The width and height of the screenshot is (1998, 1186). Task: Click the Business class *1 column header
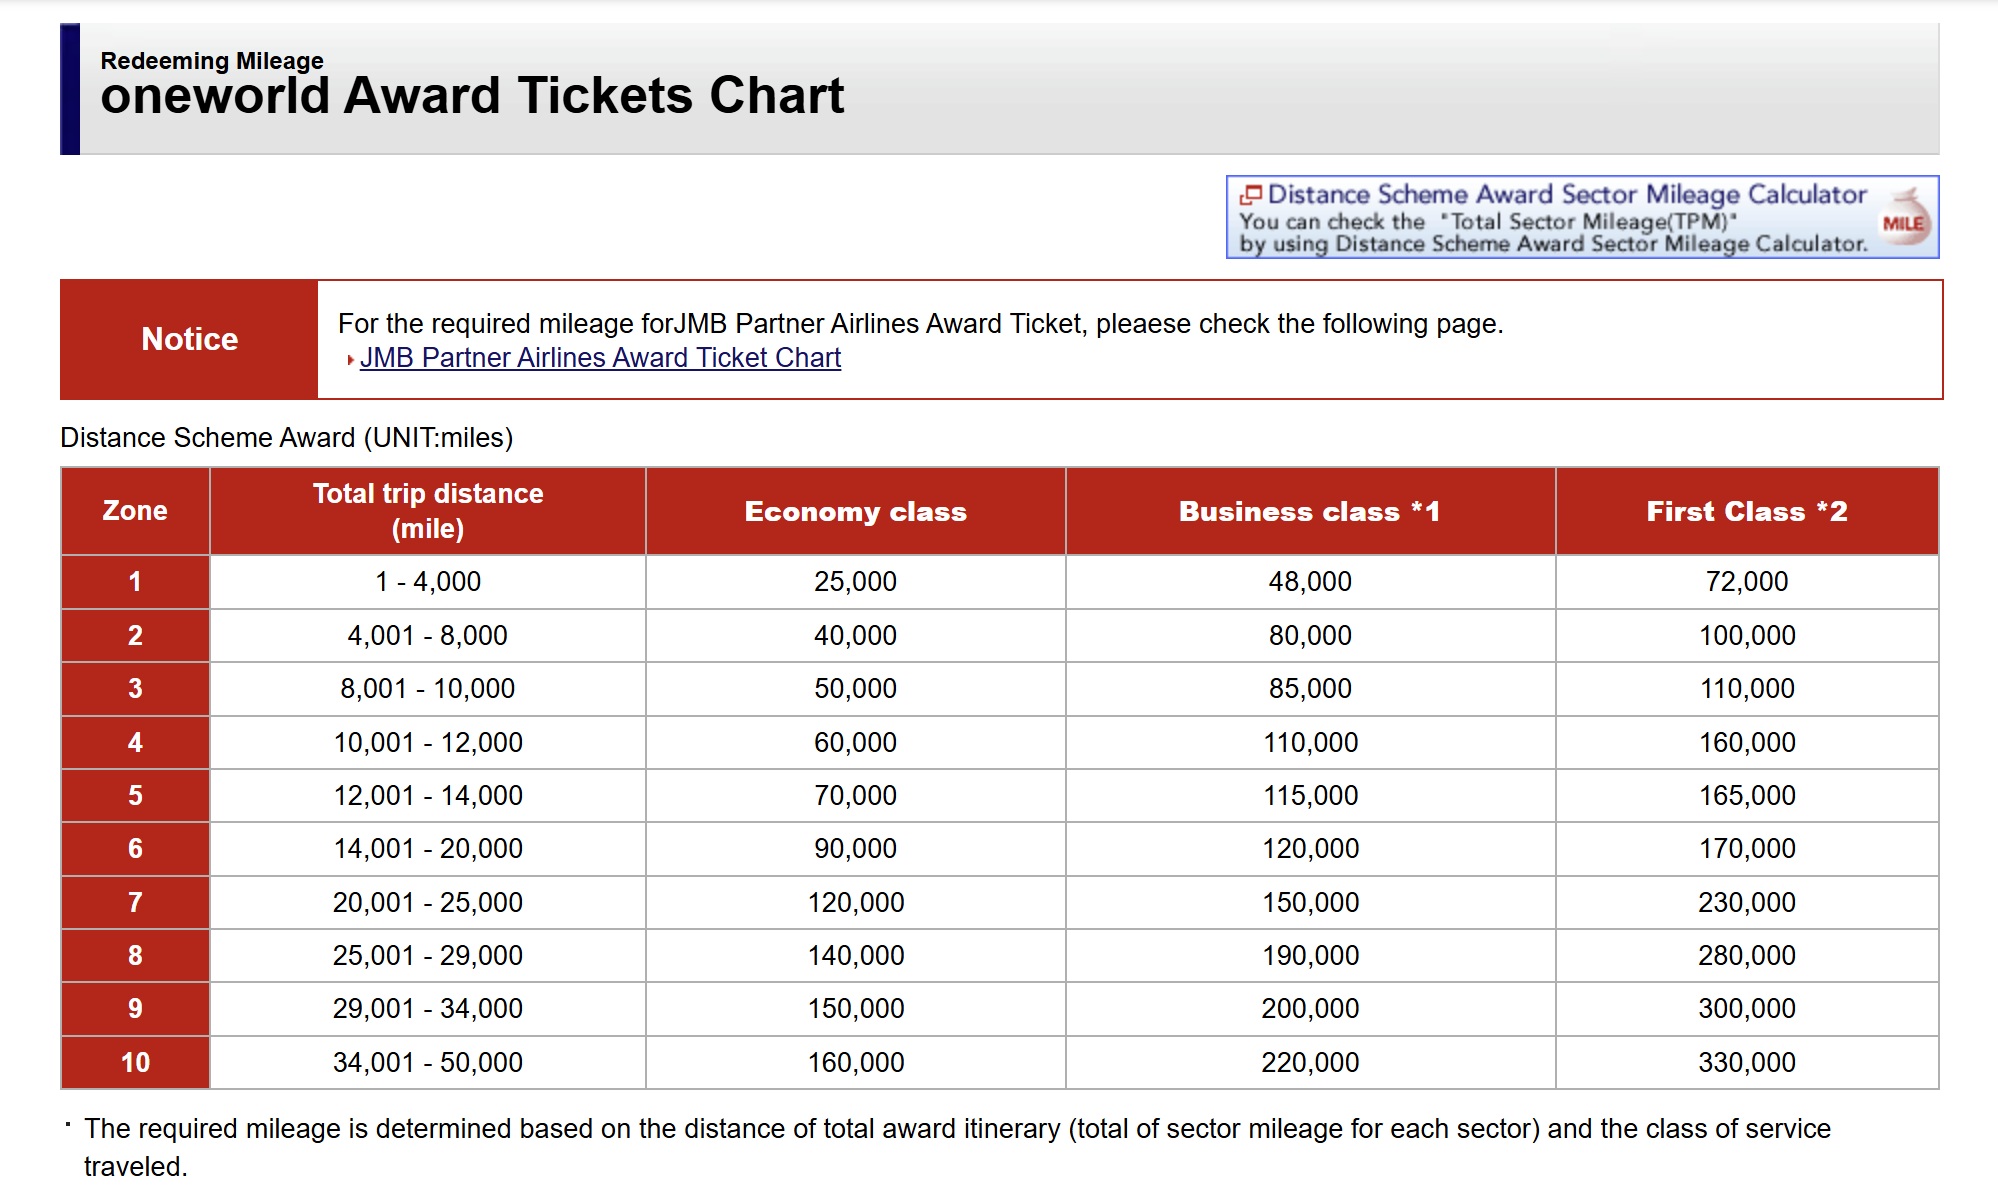tap(1310, 511)
